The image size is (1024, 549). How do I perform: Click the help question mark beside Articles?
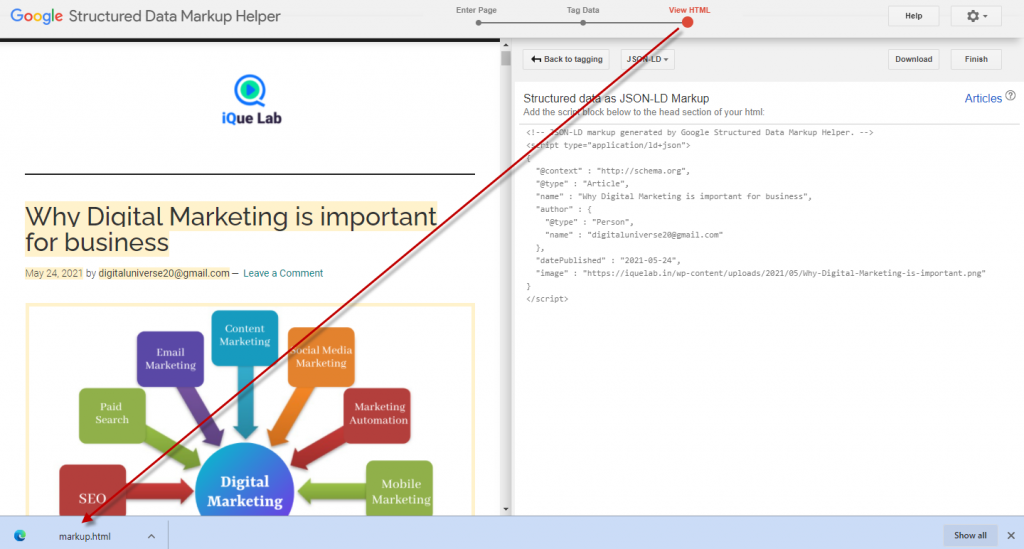coord(1010,96)
